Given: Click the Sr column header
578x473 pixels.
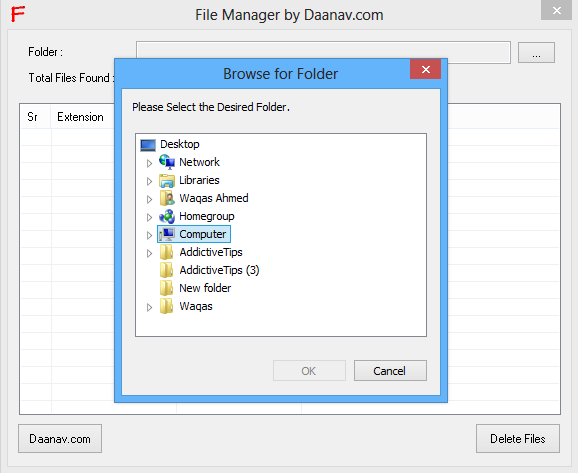Looking at the screenshot, I should (x=35, y=117).
